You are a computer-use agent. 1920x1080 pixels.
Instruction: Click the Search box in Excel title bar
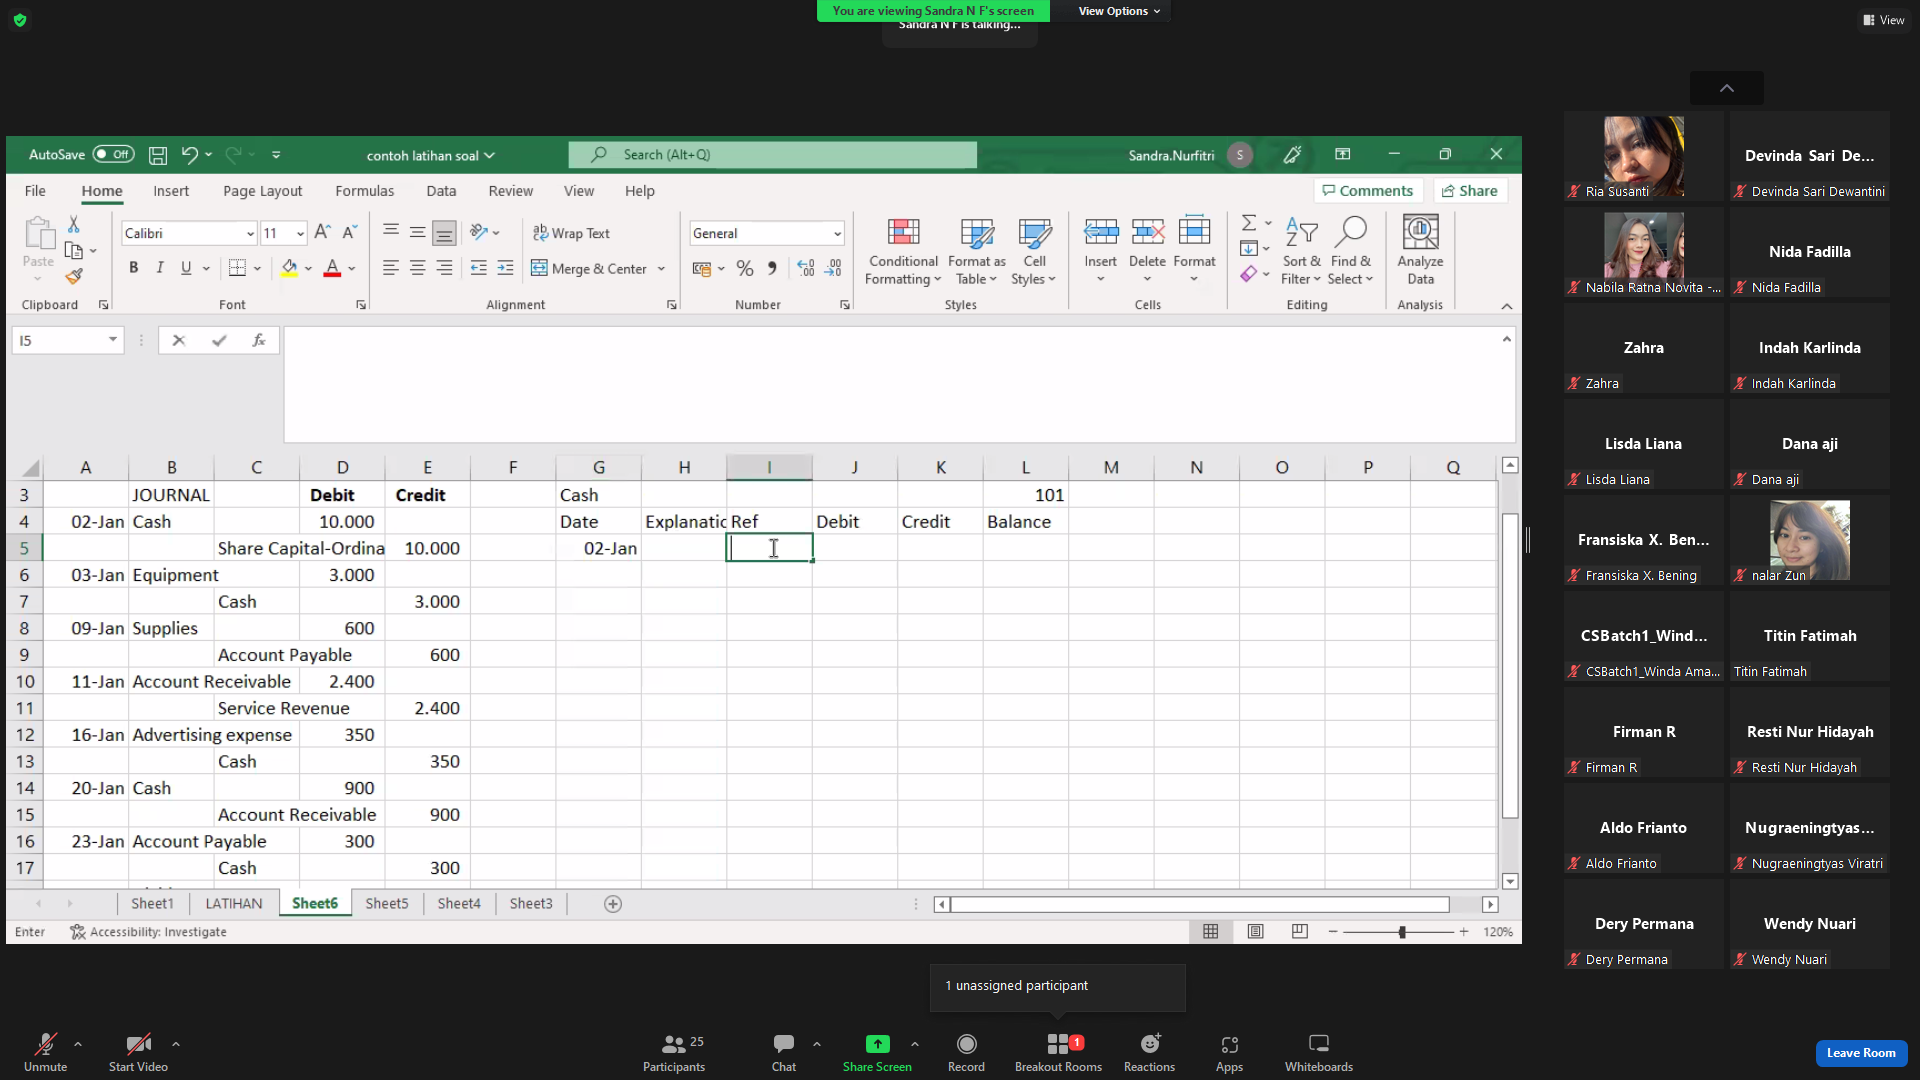pos(772,155)
